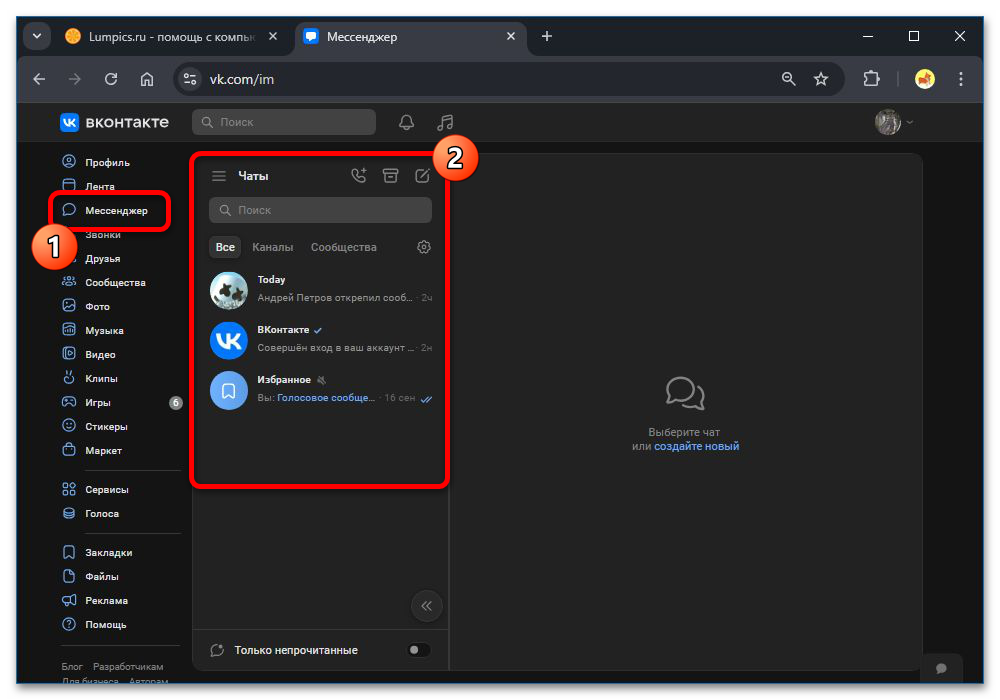Select the Все chats tab

[x=225, y=247]
